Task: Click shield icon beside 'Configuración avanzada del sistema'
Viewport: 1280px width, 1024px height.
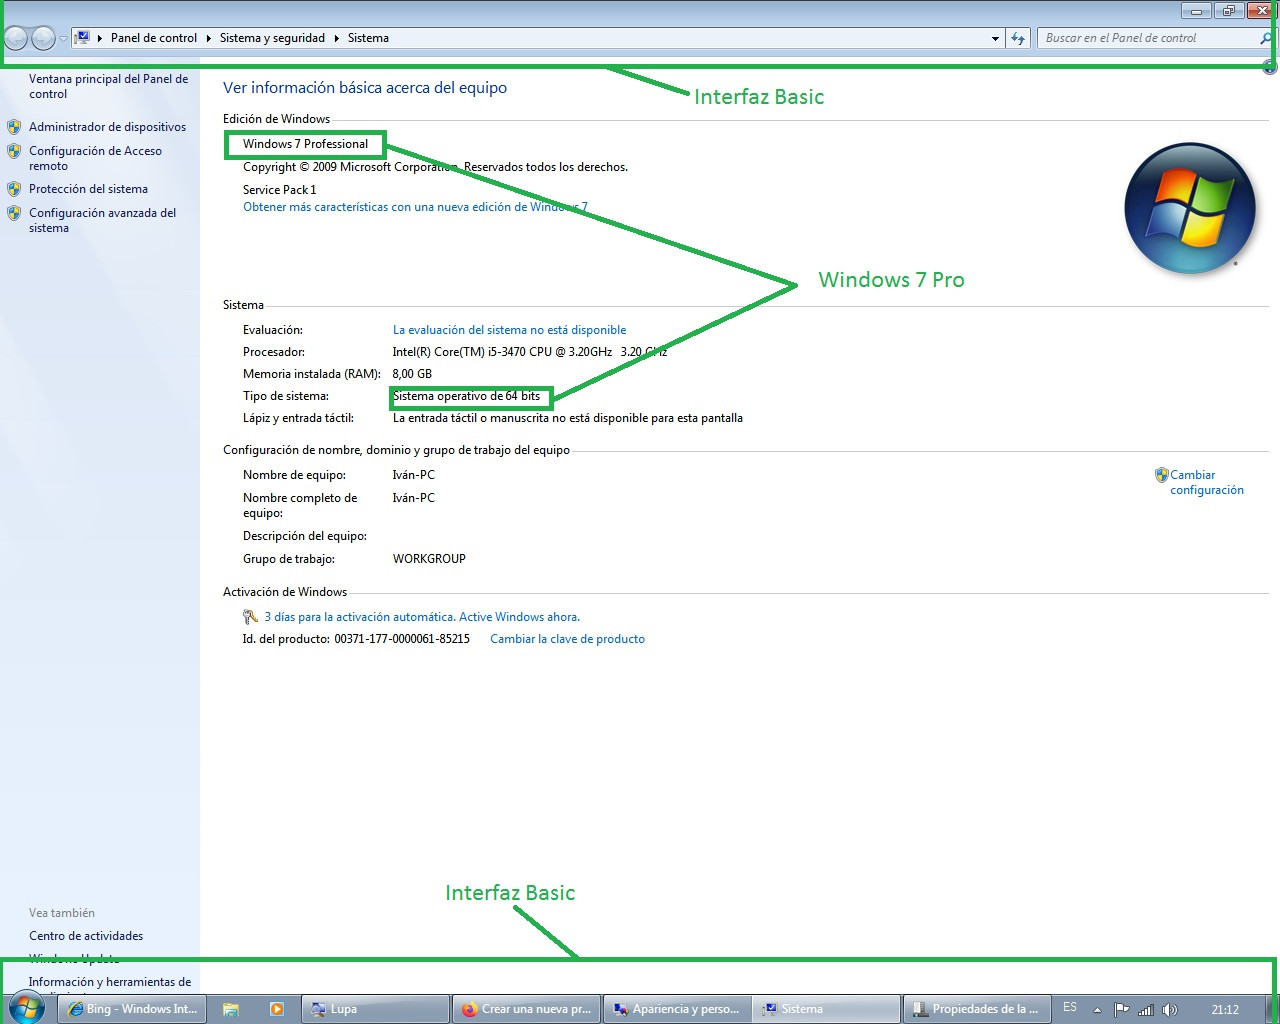Action: [14, 213]
